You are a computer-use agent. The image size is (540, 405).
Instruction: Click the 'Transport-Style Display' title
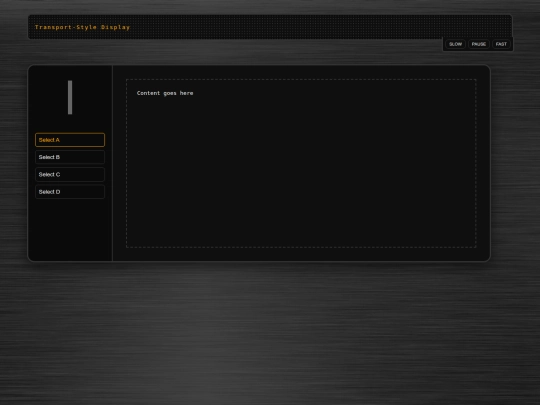[82, 27]
